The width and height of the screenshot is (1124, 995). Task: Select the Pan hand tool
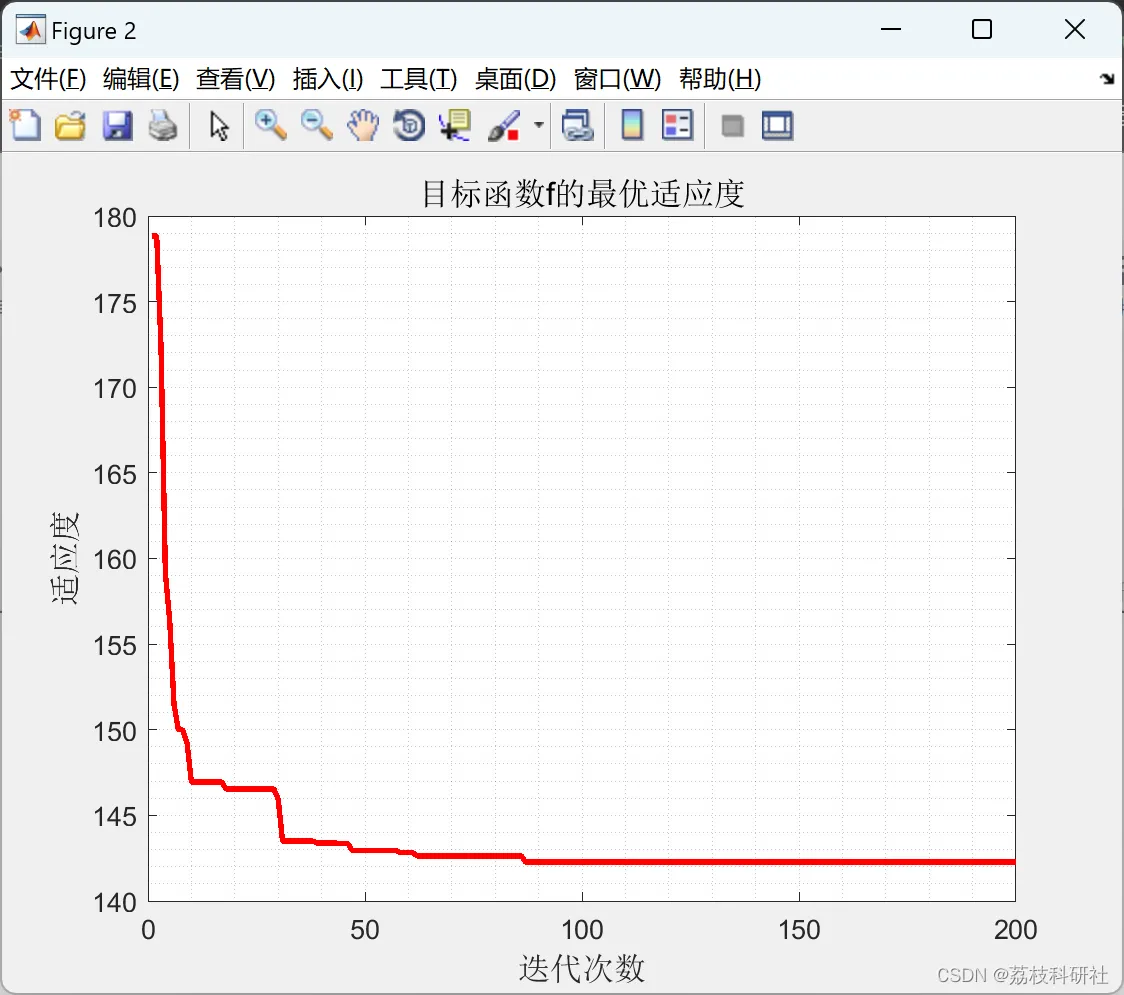[363, 125]
